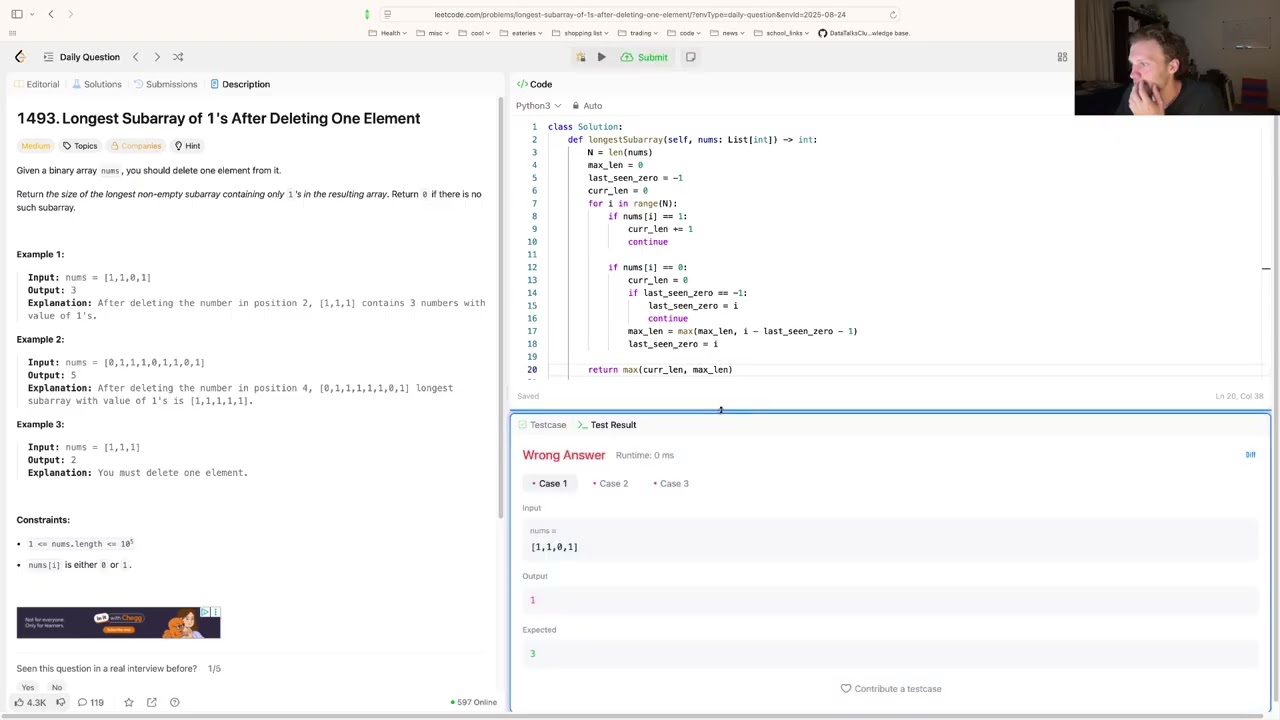Open the layout grid icon
The width and height of the screenshot is (1280, 720).
coord(1062,57)
